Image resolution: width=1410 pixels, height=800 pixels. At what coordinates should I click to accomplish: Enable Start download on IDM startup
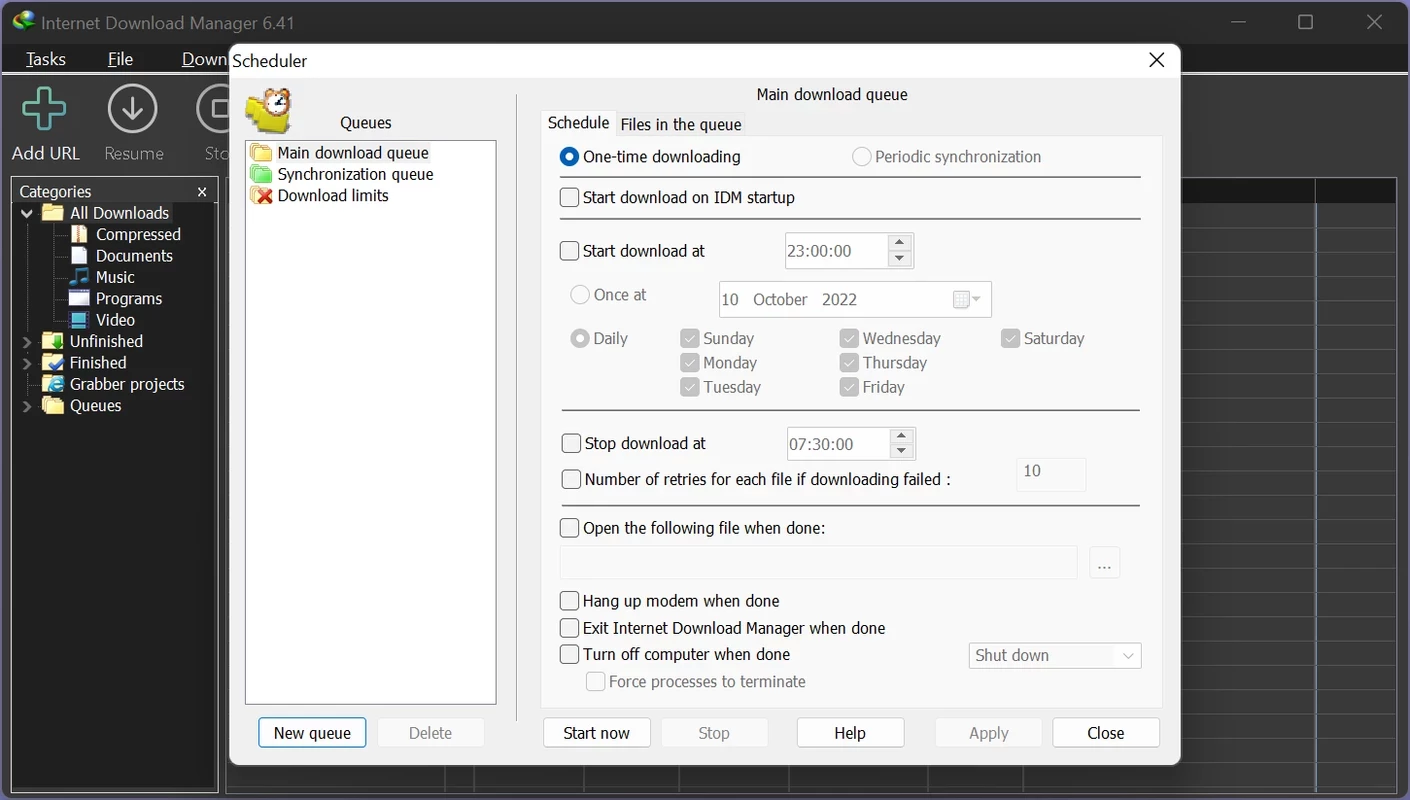(x=570, y=198)
